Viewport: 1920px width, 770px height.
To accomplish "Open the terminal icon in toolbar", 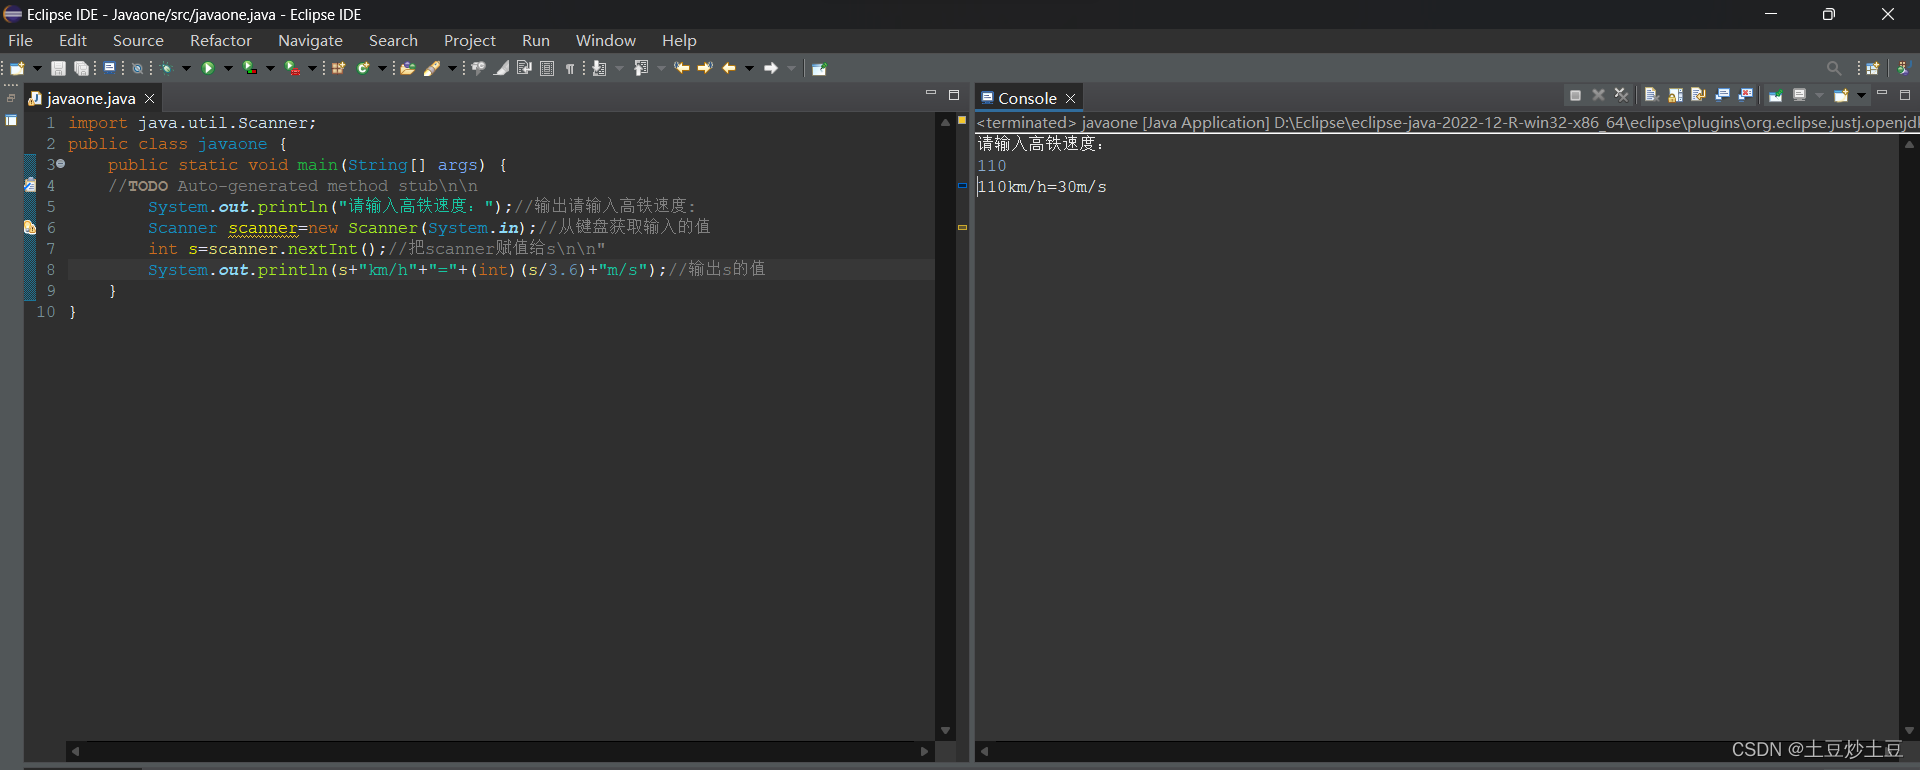I will (x=109, y=67).
